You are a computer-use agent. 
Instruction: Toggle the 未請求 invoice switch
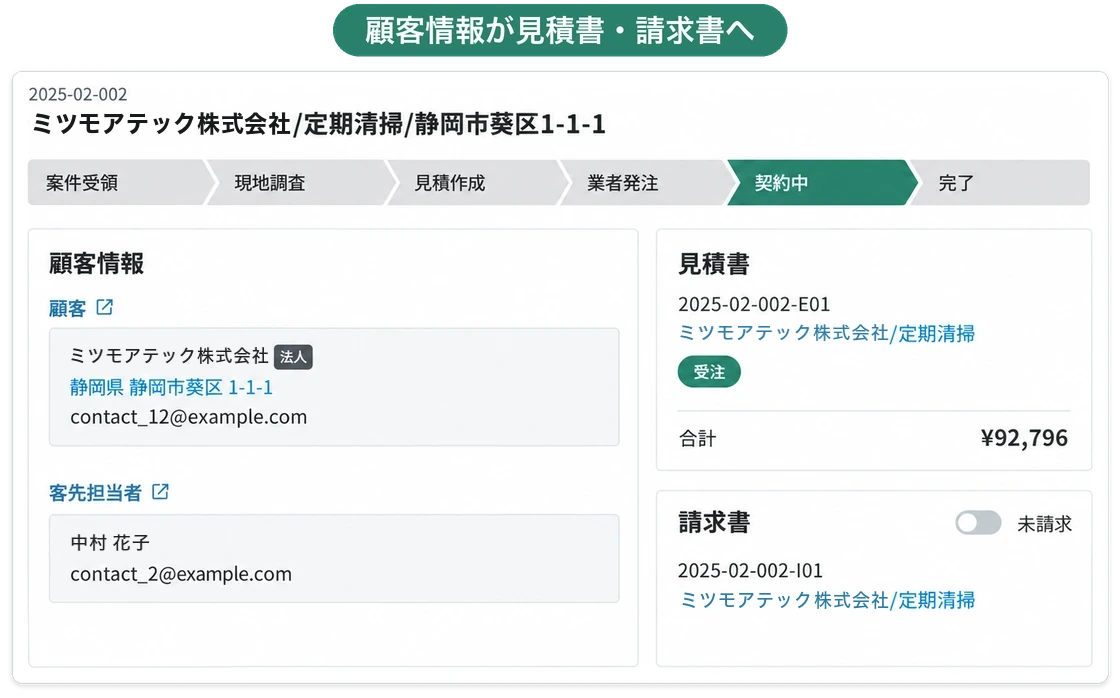tap(978, 523)
